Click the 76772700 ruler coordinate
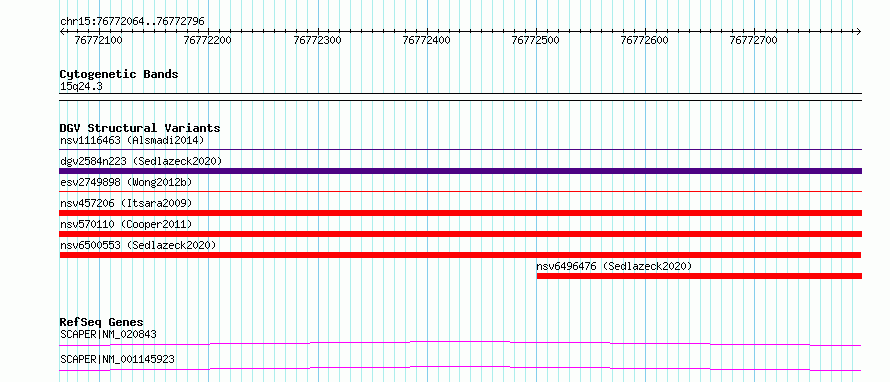 click(x=754, y=40)
